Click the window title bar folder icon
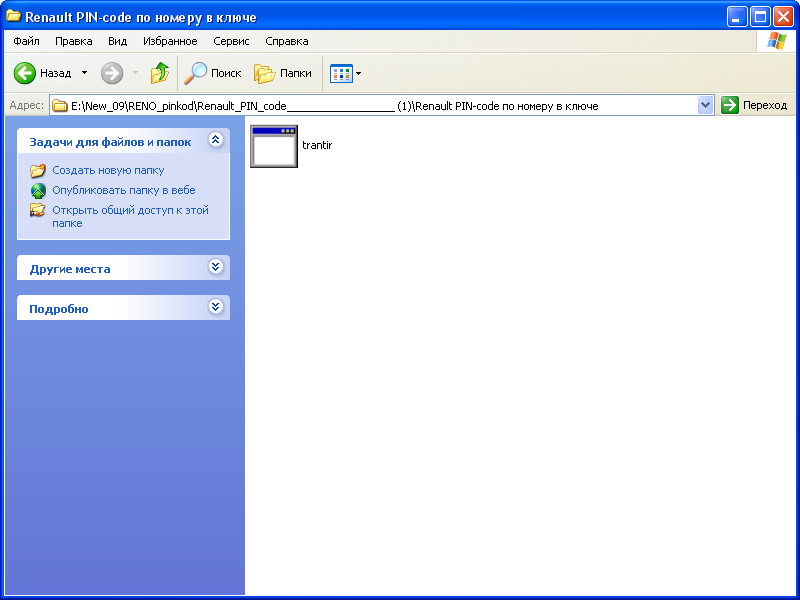The image size is (800, 600). point(13,16)
